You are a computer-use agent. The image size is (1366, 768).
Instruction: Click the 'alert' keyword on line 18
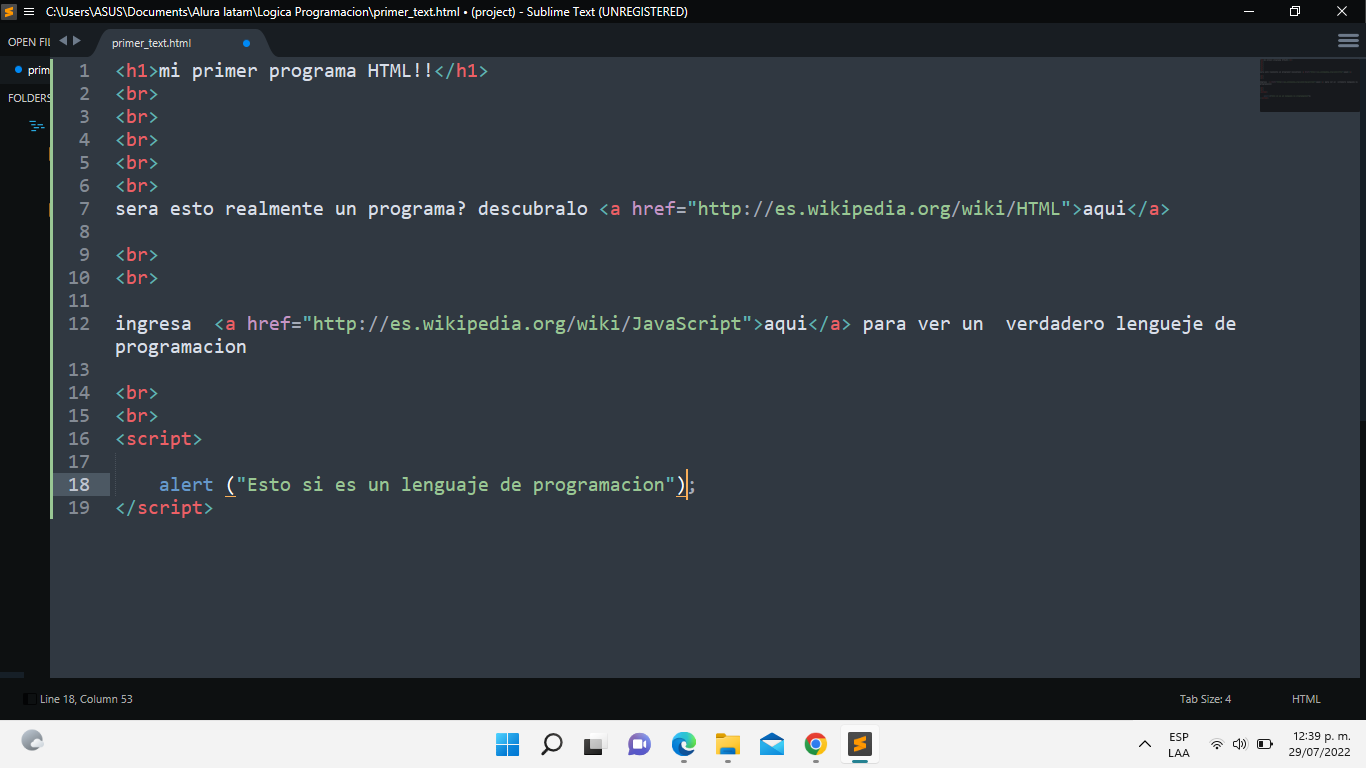point(186,485)
